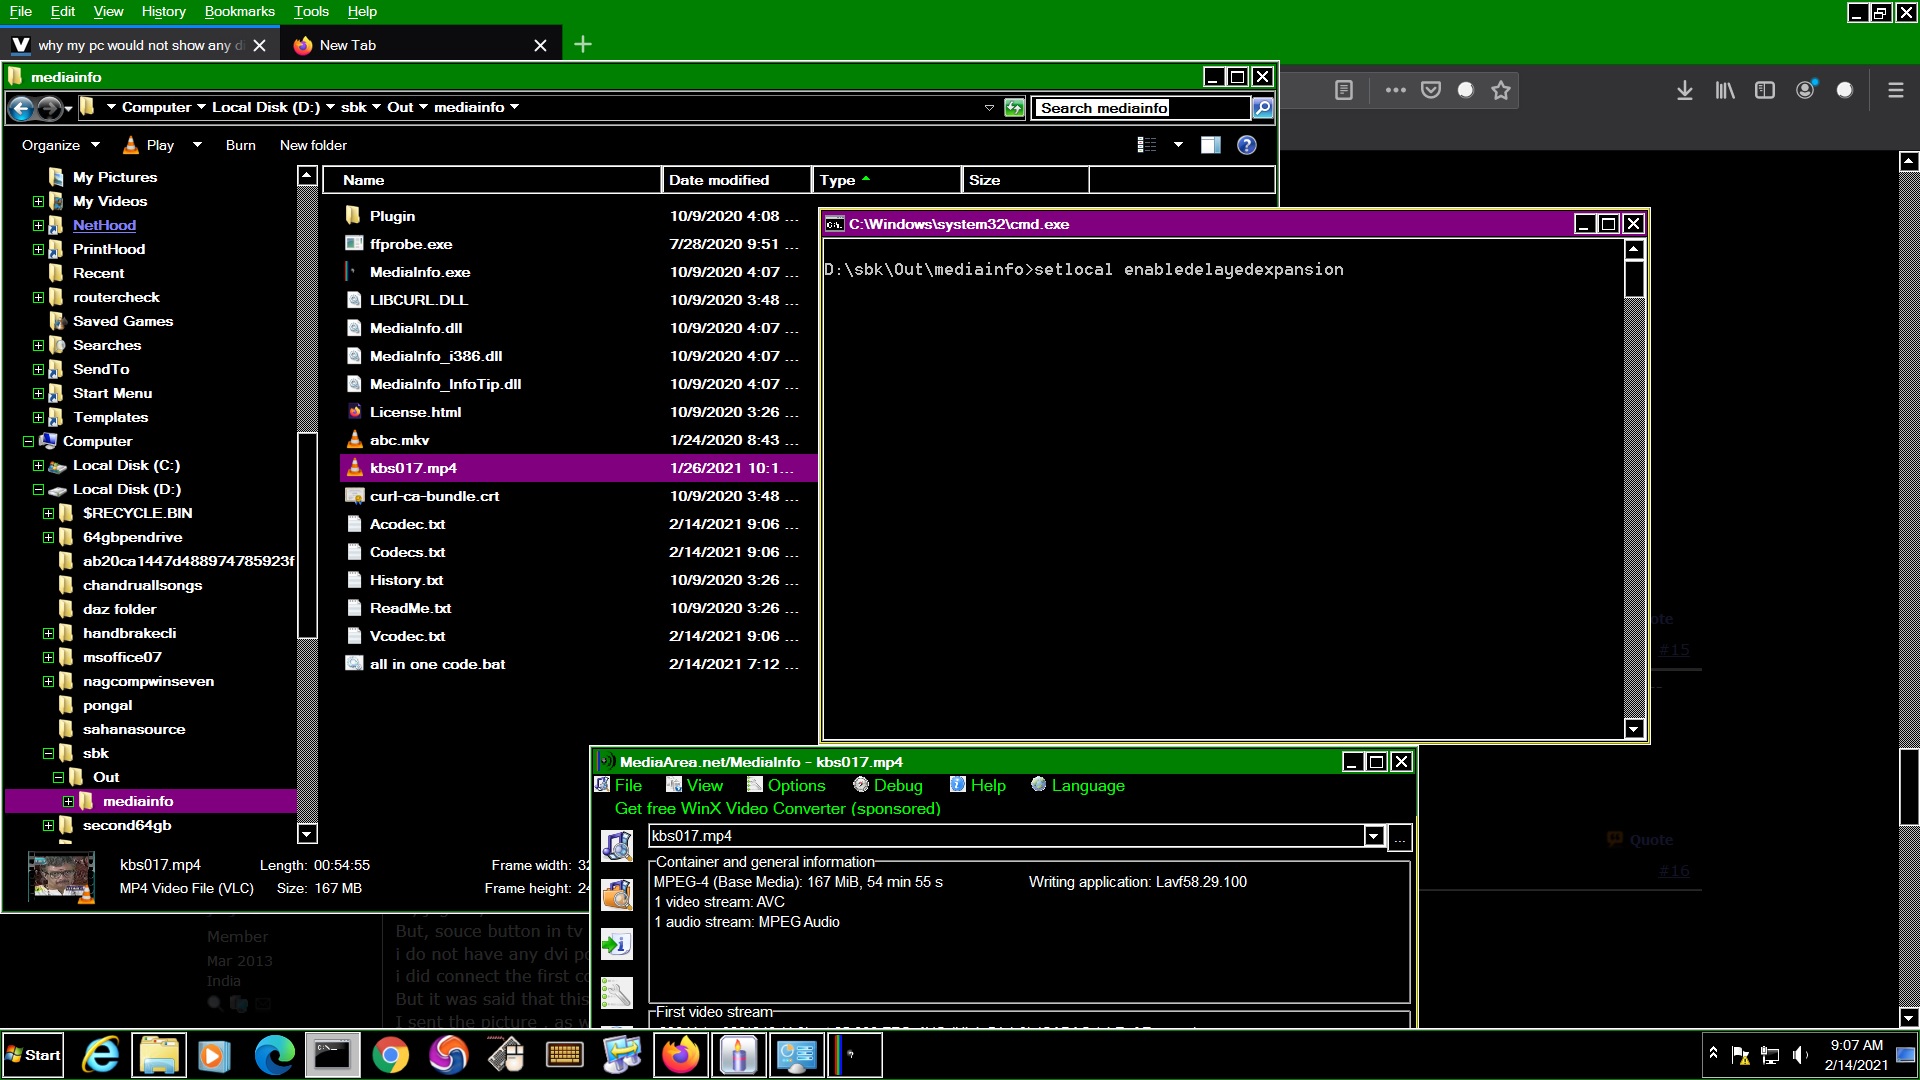Save page to Pocket in Firefox
Image resolution: width=1920 pixels, height=1080 pixels.
1431,90
